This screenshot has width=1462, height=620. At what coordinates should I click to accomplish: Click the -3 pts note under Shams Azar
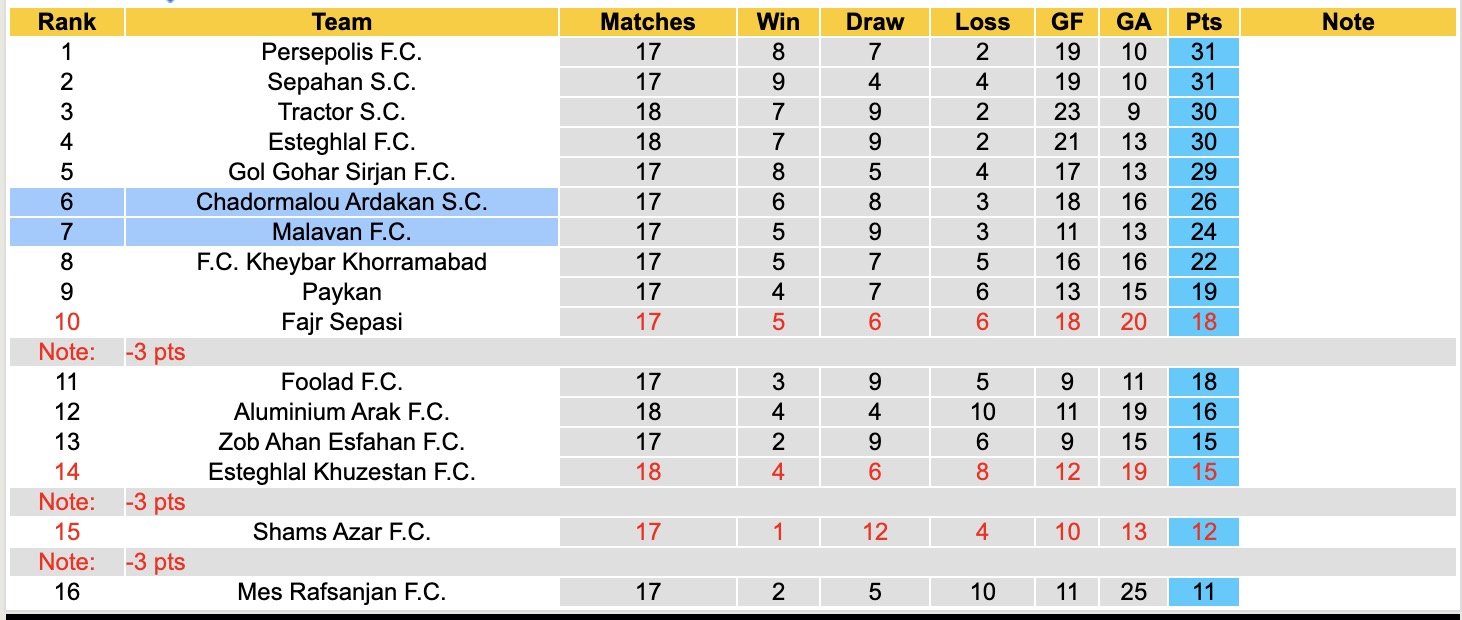pos(156,562)
